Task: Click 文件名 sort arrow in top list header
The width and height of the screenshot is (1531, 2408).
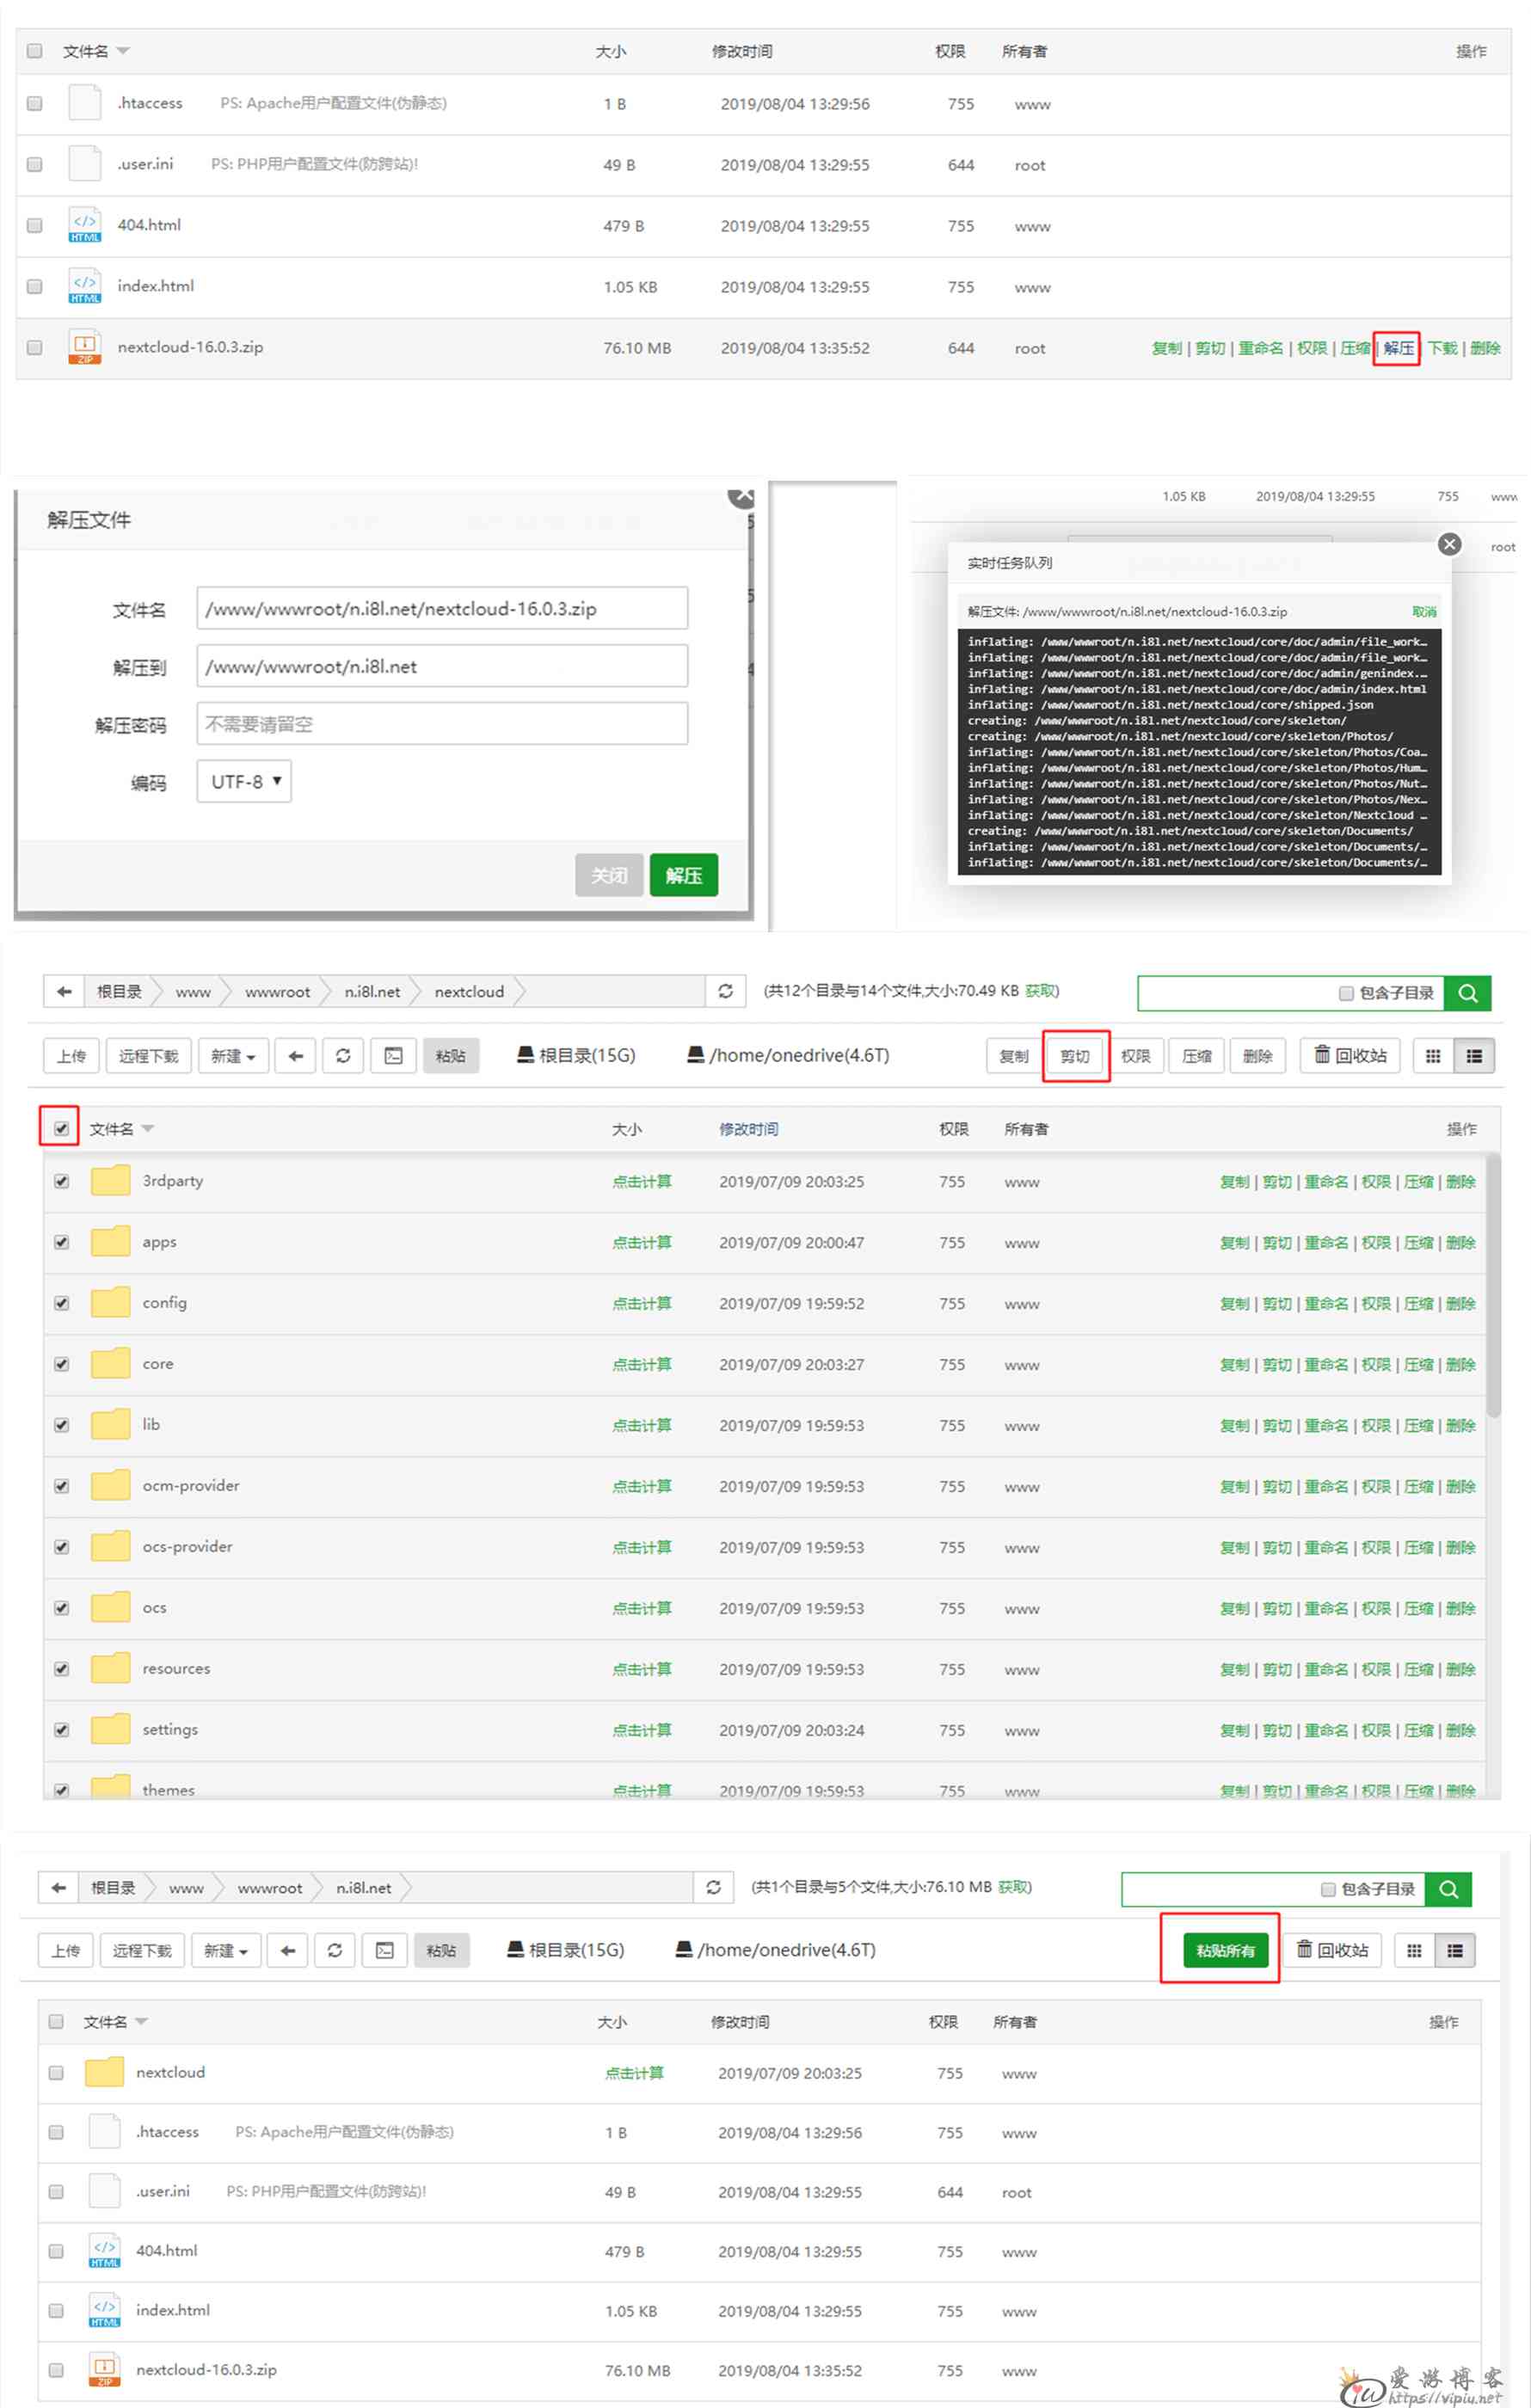Action: coord(123,51)
